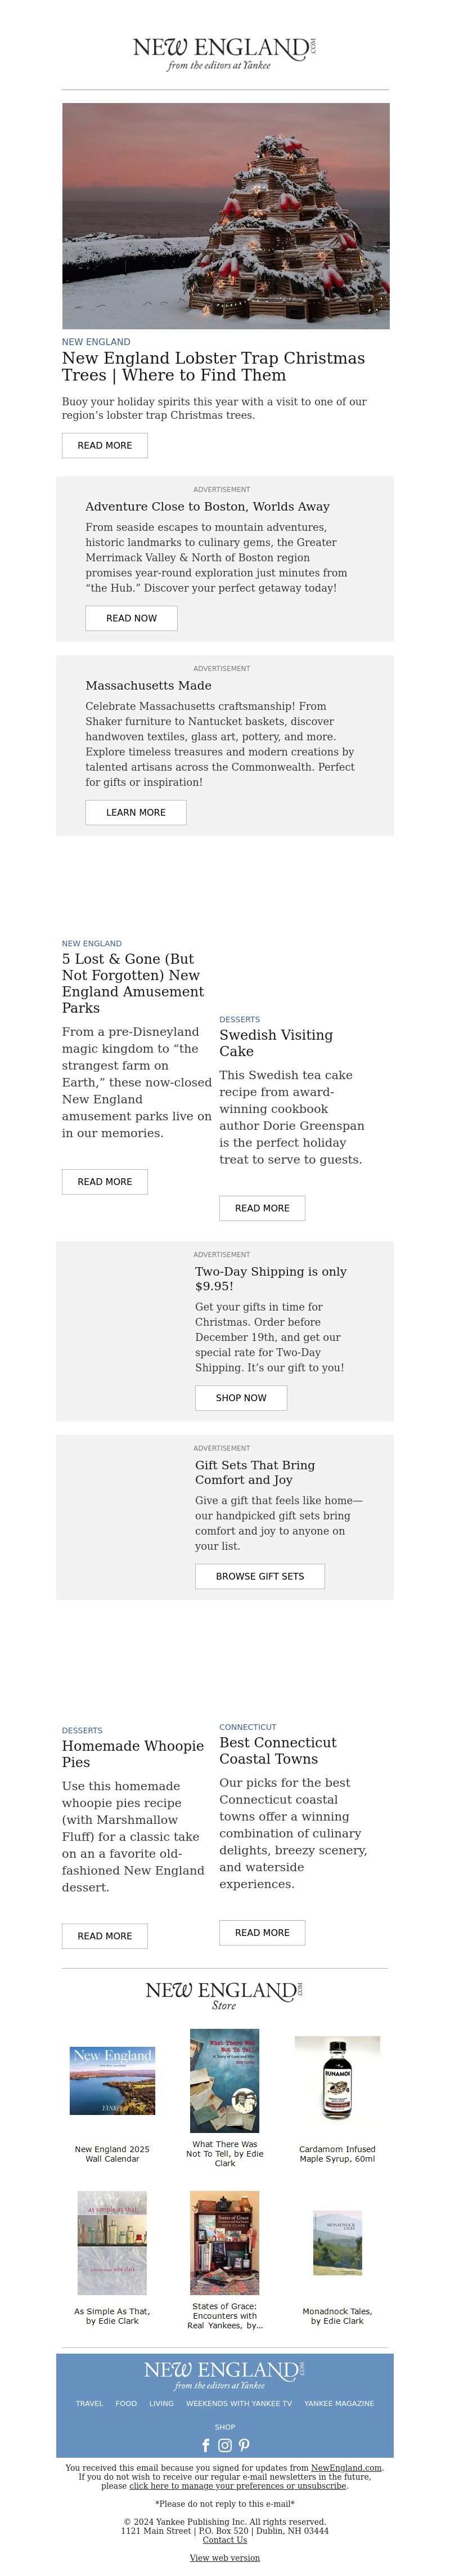The width and height of the screenshot is (450, 2576).
Task: Click the New England logo at top
Action: [225, 53]
